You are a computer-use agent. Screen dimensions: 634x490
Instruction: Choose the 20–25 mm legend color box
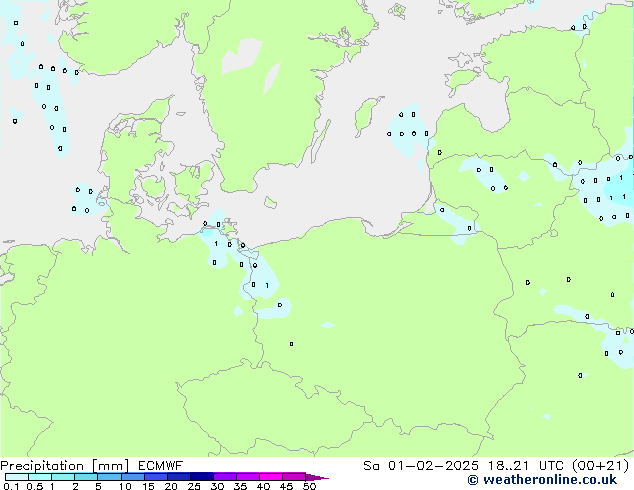pos(179,477)
